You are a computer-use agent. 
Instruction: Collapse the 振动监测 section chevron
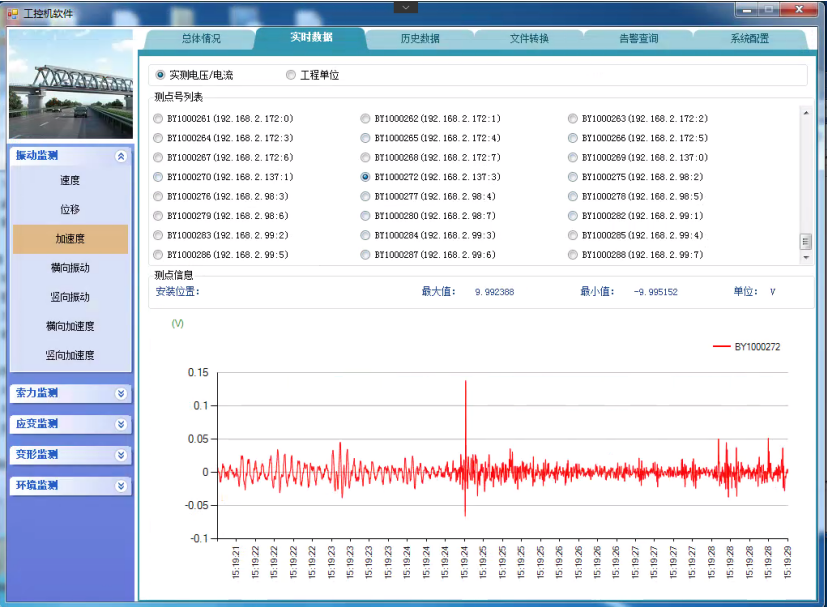pos(121,156)
